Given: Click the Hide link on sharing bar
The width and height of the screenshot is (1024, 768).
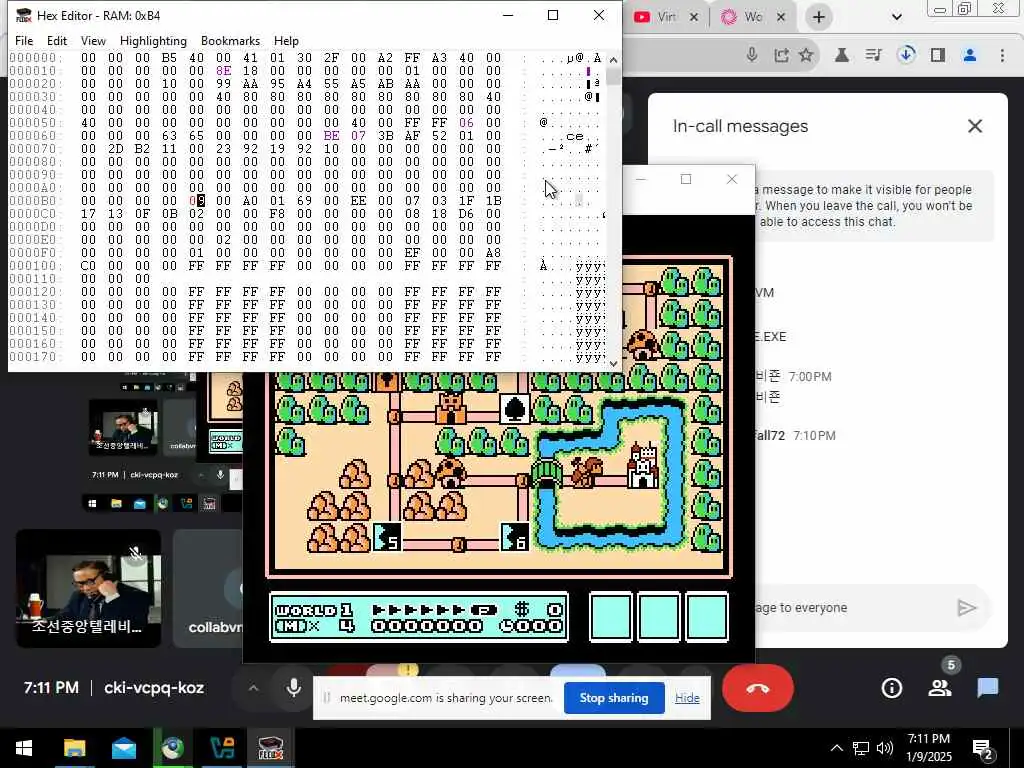Looking at the screenshot, I should [687, 698].
